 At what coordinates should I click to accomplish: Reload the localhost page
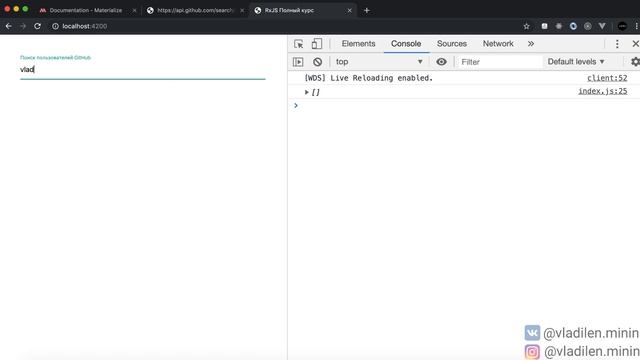(37, 26)
